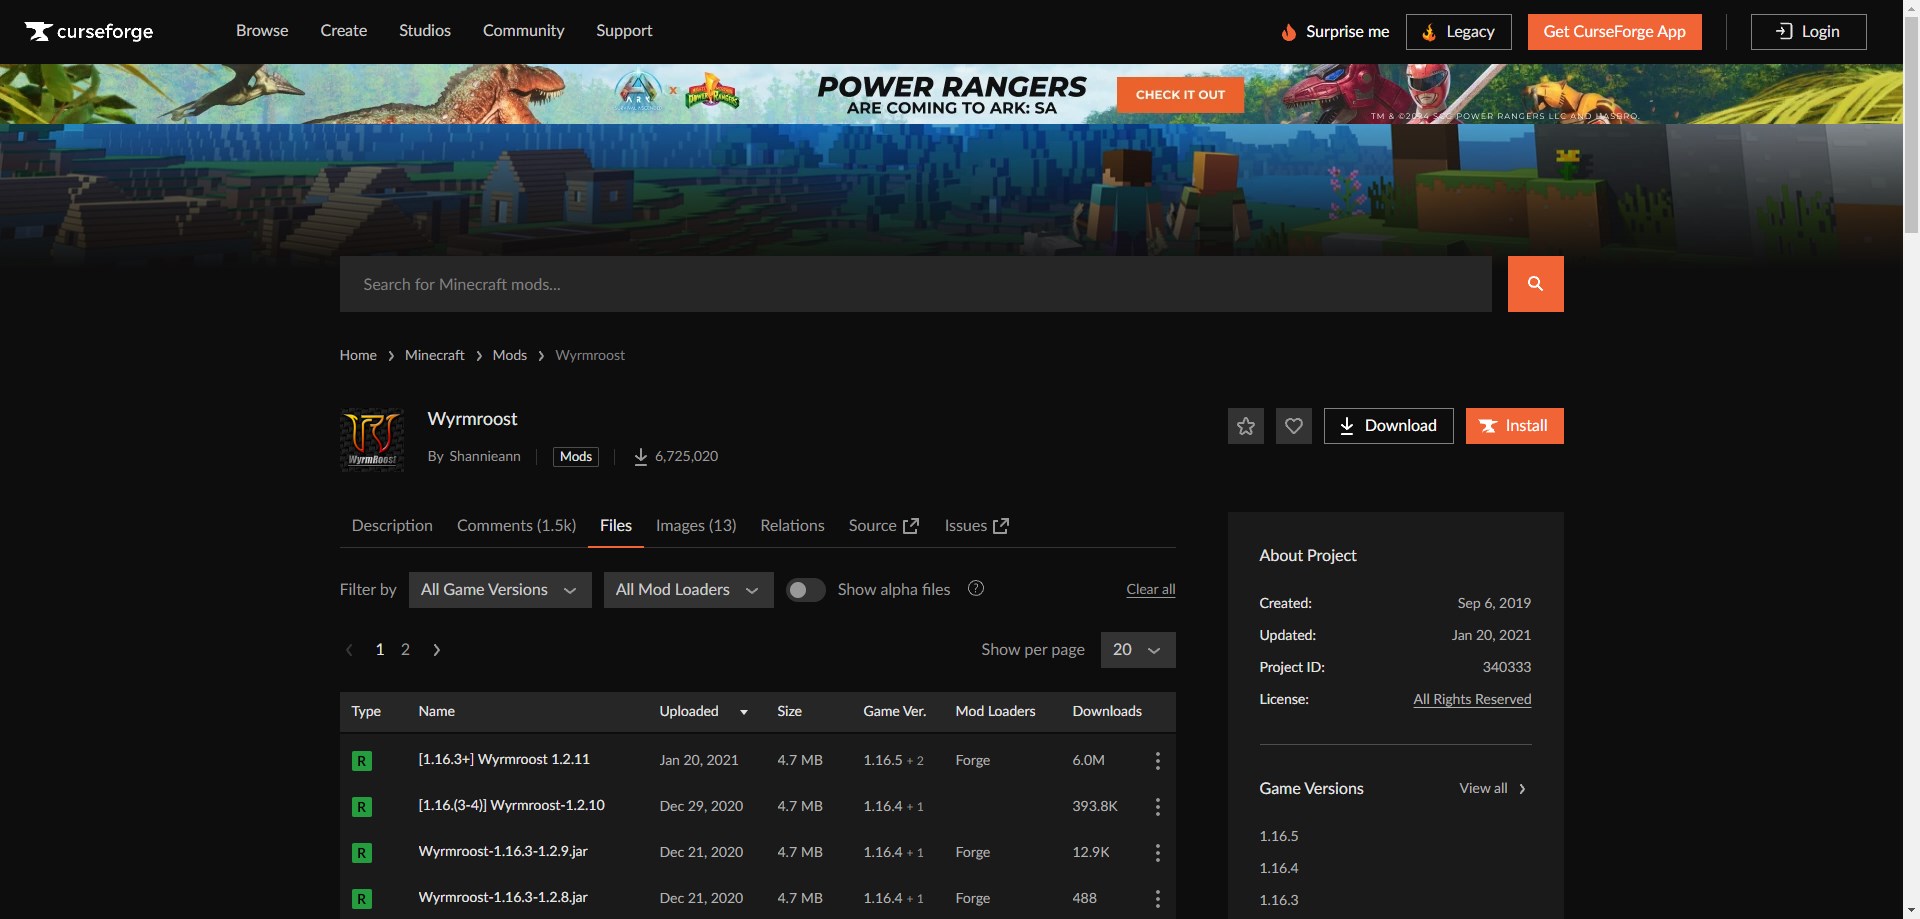Go to next page of files arrow
This screenshot has width=1920, height=919.
436,650
